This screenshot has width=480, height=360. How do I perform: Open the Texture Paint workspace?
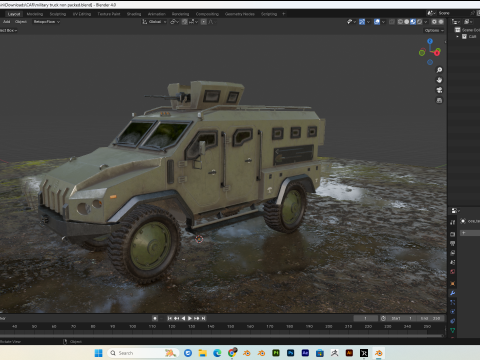(109, 14)
